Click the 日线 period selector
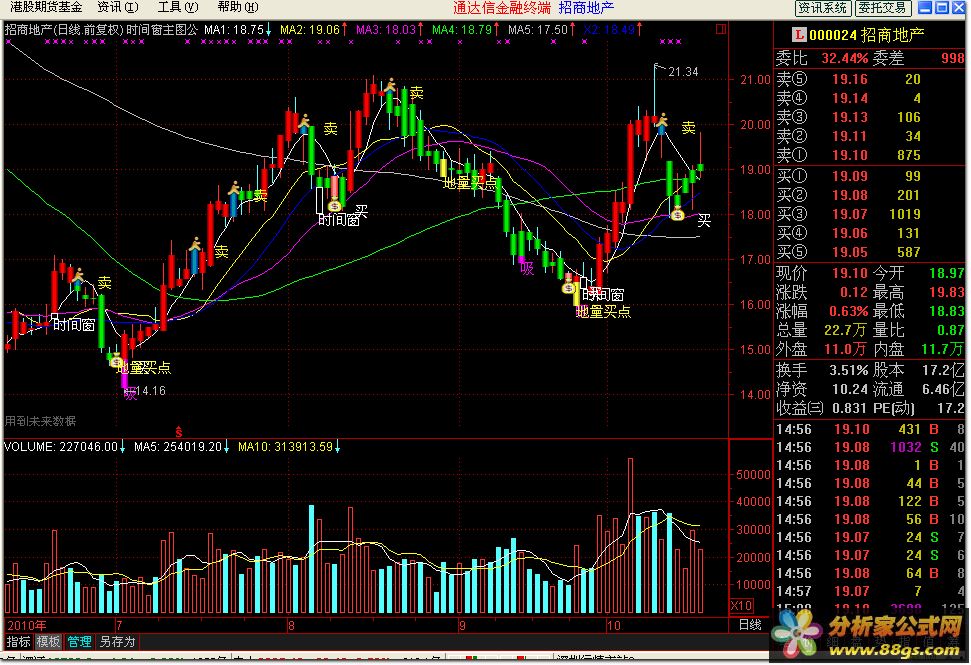This screenshot has width=971, height=665. (749, 625)
